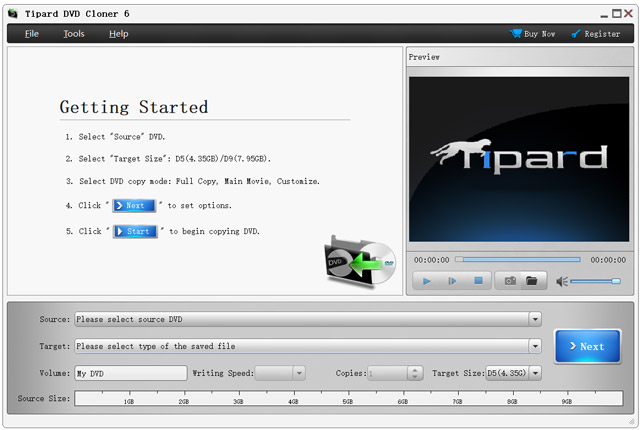This screenshot has width=640, height=430.
Task: Click the Copies number field
Action: click(x=388, y=373)
